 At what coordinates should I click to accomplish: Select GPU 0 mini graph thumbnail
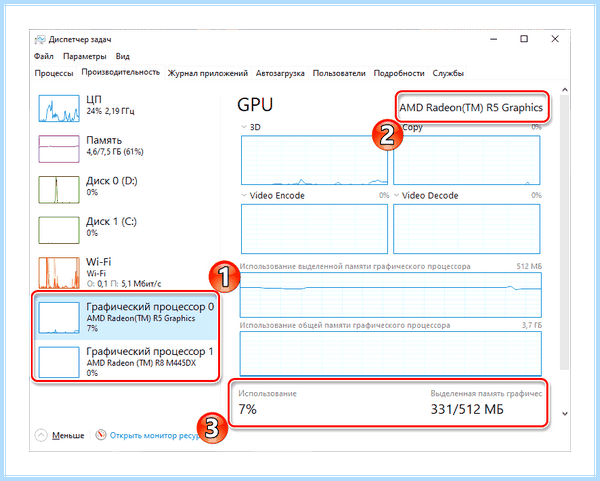coord(59,318)
